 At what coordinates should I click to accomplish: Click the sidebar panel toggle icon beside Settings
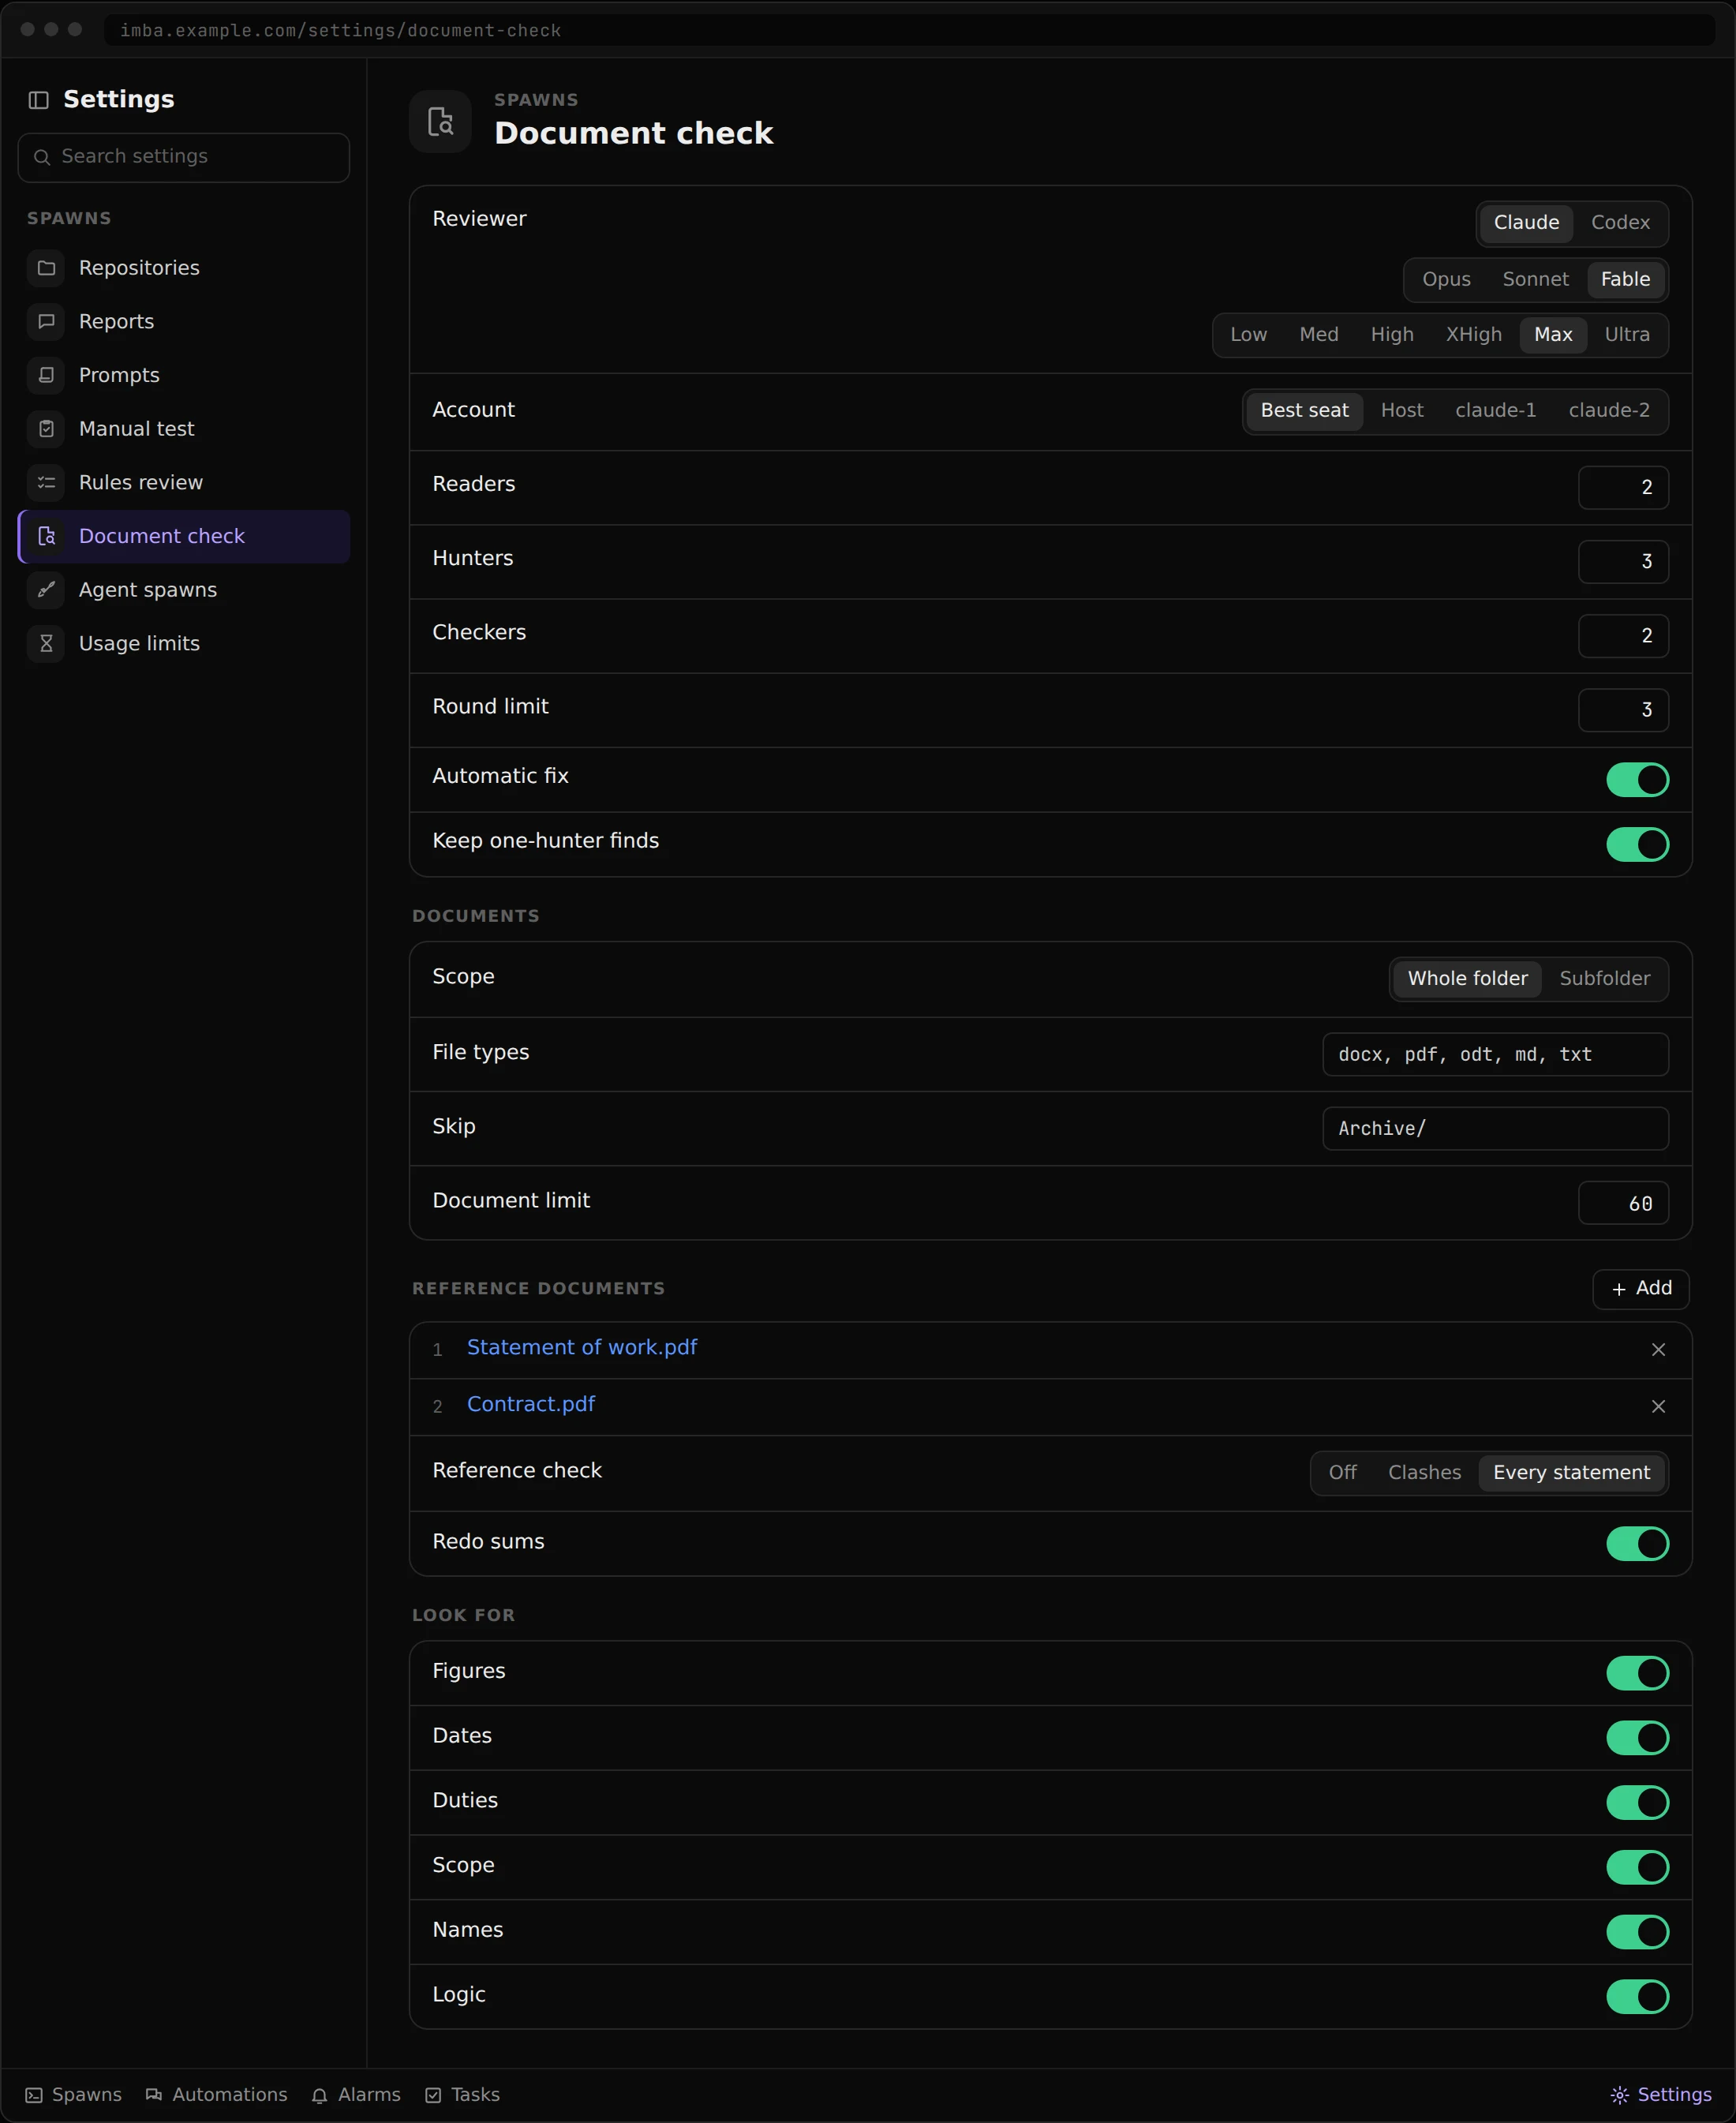pos(39,100)
